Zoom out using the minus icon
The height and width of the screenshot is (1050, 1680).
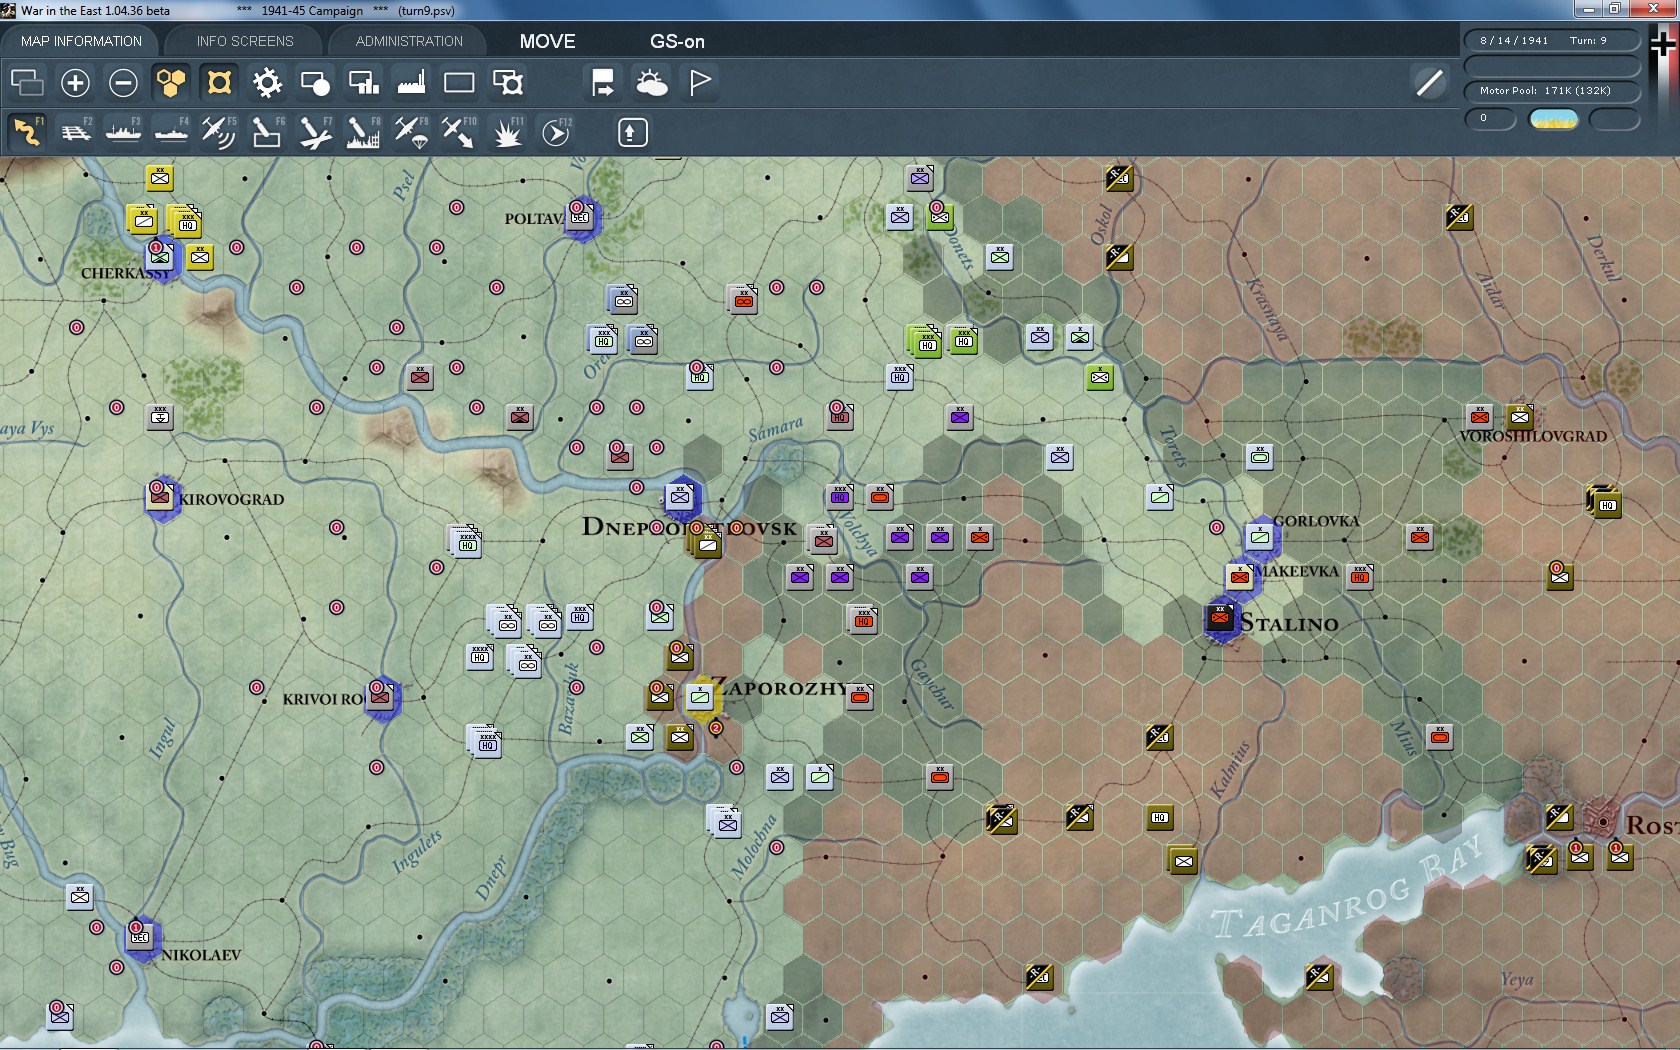point(123,82)
